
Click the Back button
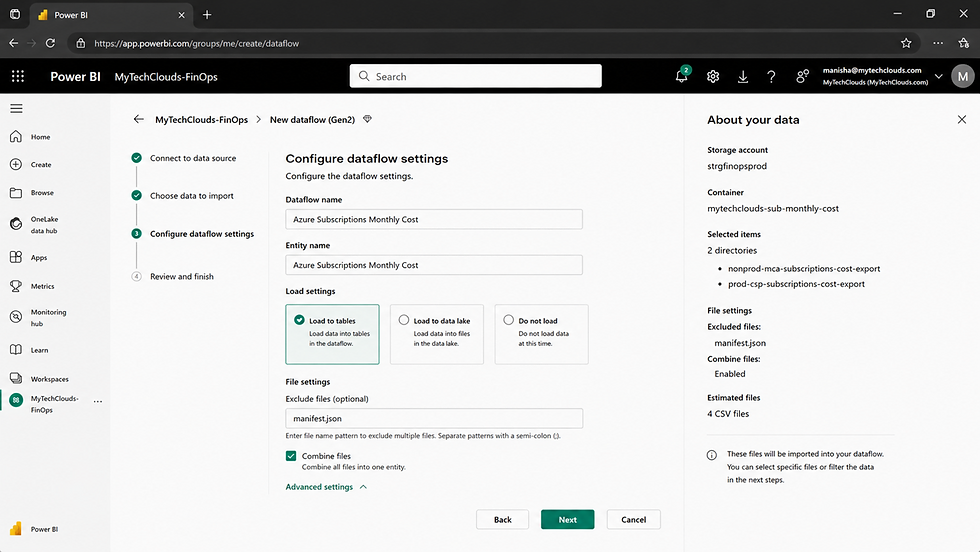point(502,519)
